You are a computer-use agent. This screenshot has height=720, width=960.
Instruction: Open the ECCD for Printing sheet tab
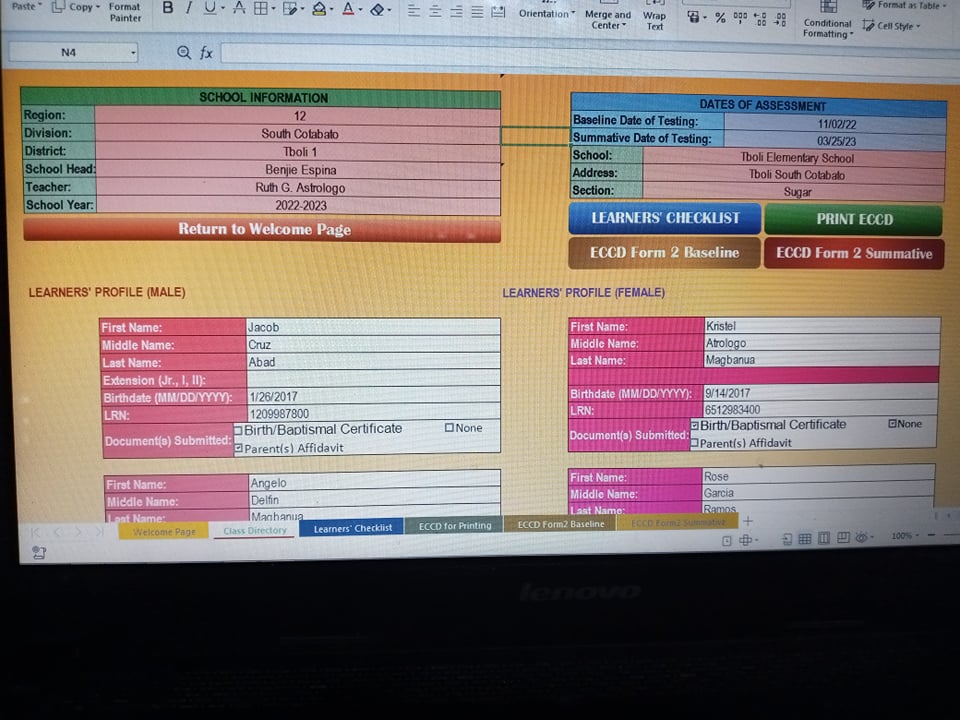[454, 525]
